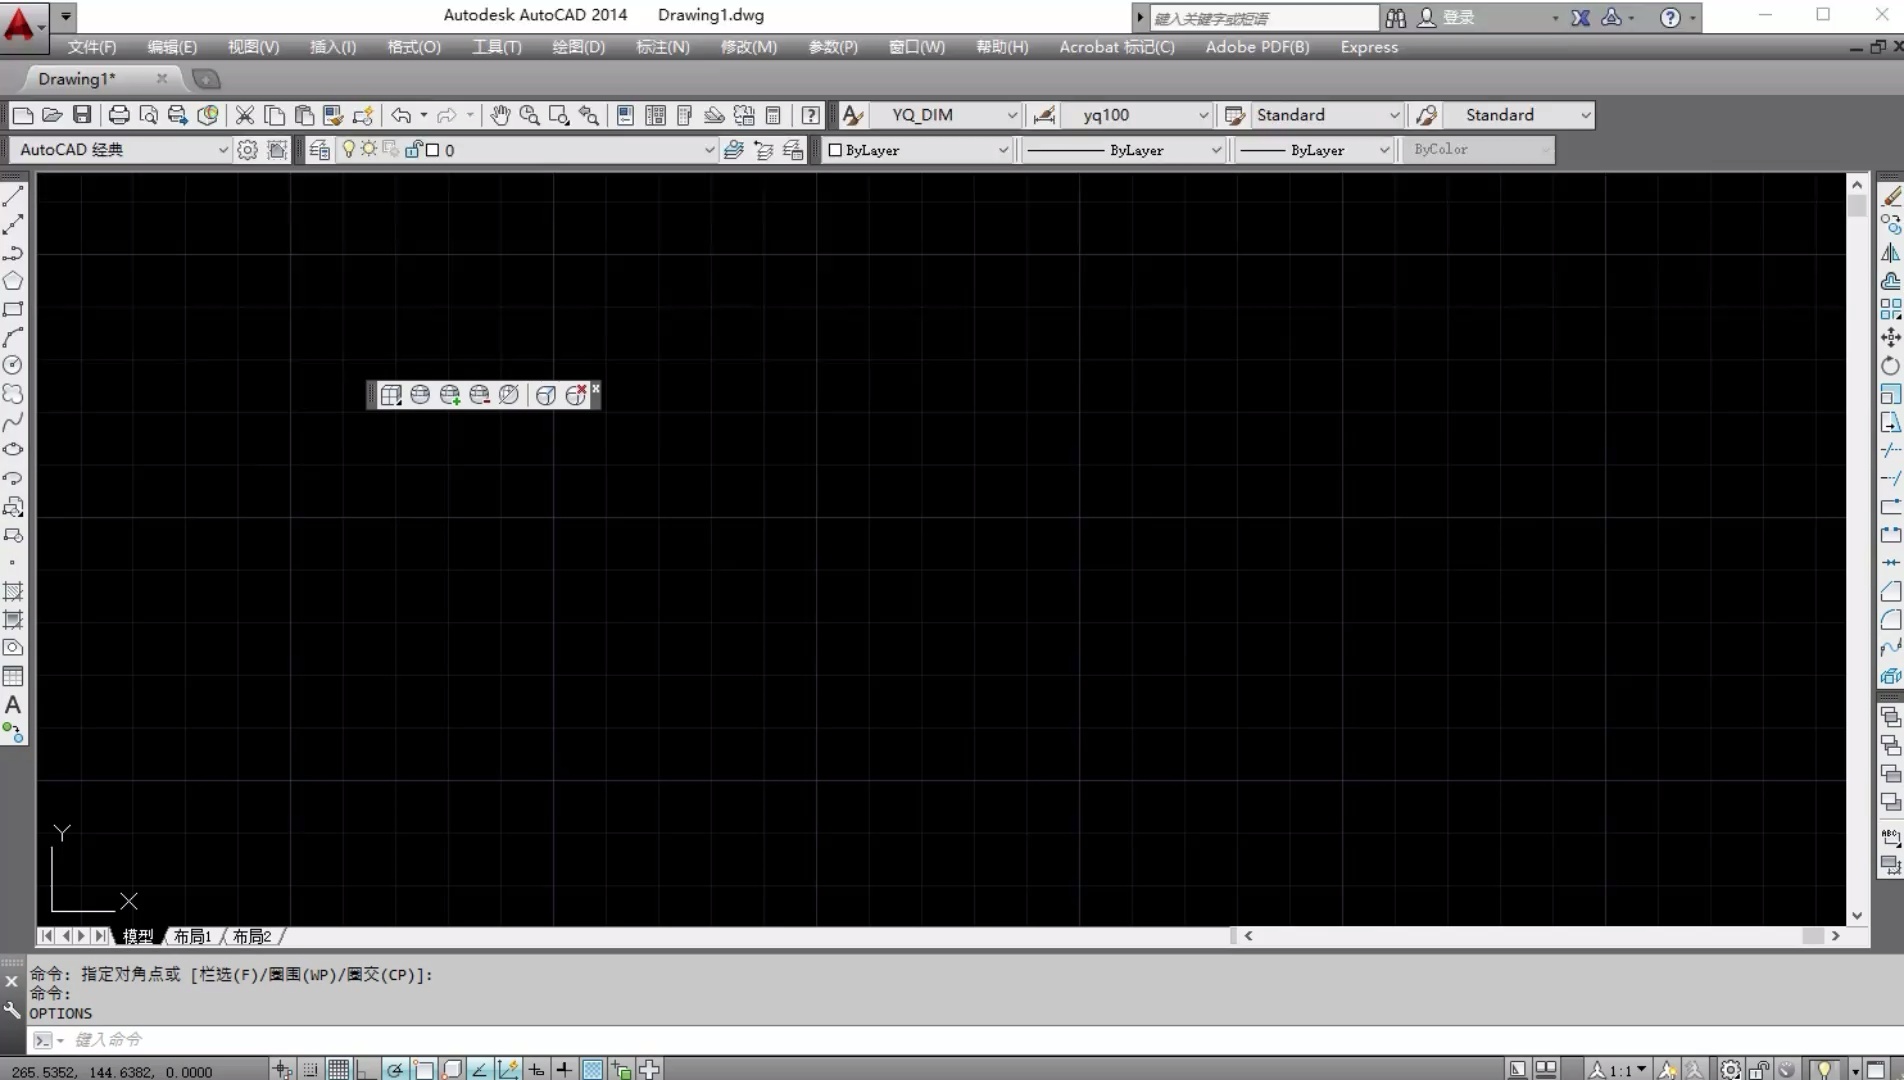The height and width of the screenshot is (1080, 1904).
Task: Click the Plot printer icon
Action: (x=119, y=115)
